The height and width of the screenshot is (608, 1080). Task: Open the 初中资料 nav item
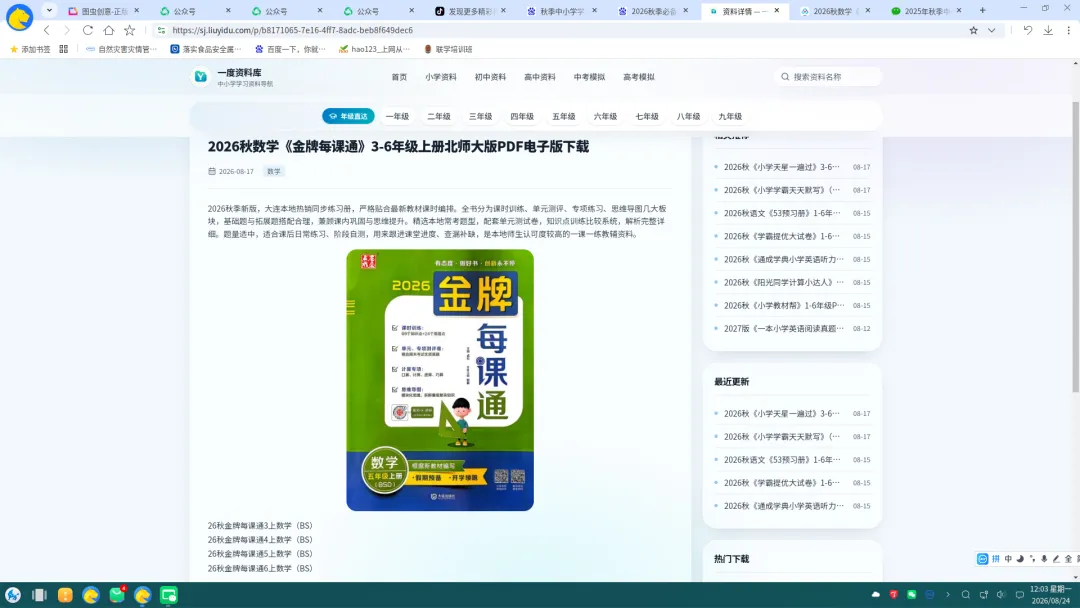pyautogui.click(x=490, y=77)
